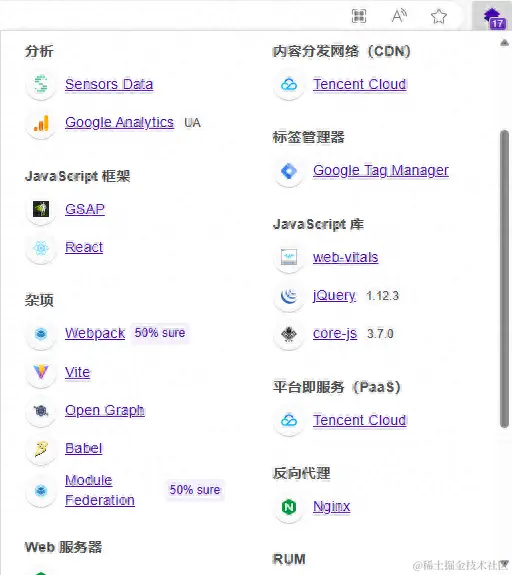Click the web-vitals icon
This screenshot has width=512, height=575.
coord(289,257)
